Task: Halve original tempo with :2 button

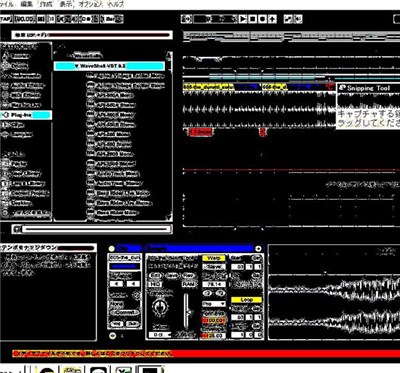Action: (208, 293)
